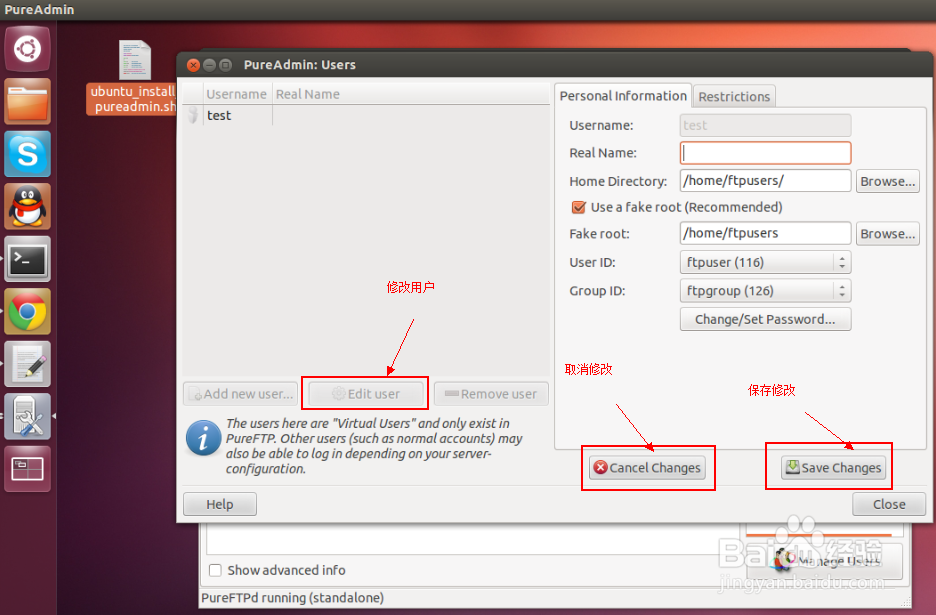Click Change/Set Password button
Screen dimensions: 936x615
[x=765, y=319]
